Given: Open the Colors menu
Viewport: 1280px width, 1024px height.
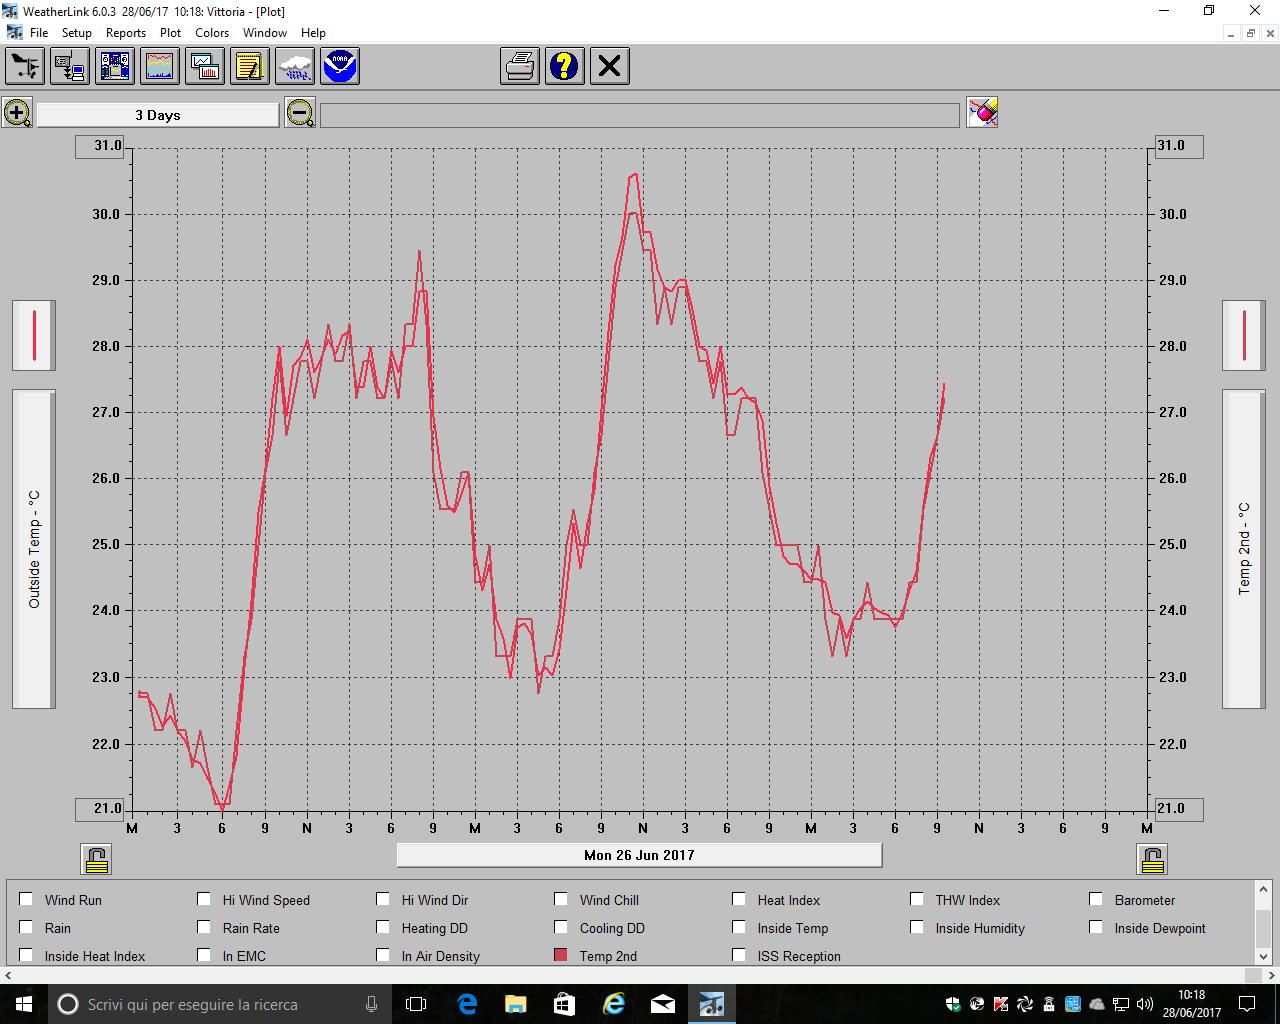Looking at the screenshot, I should tap(212, 33).
